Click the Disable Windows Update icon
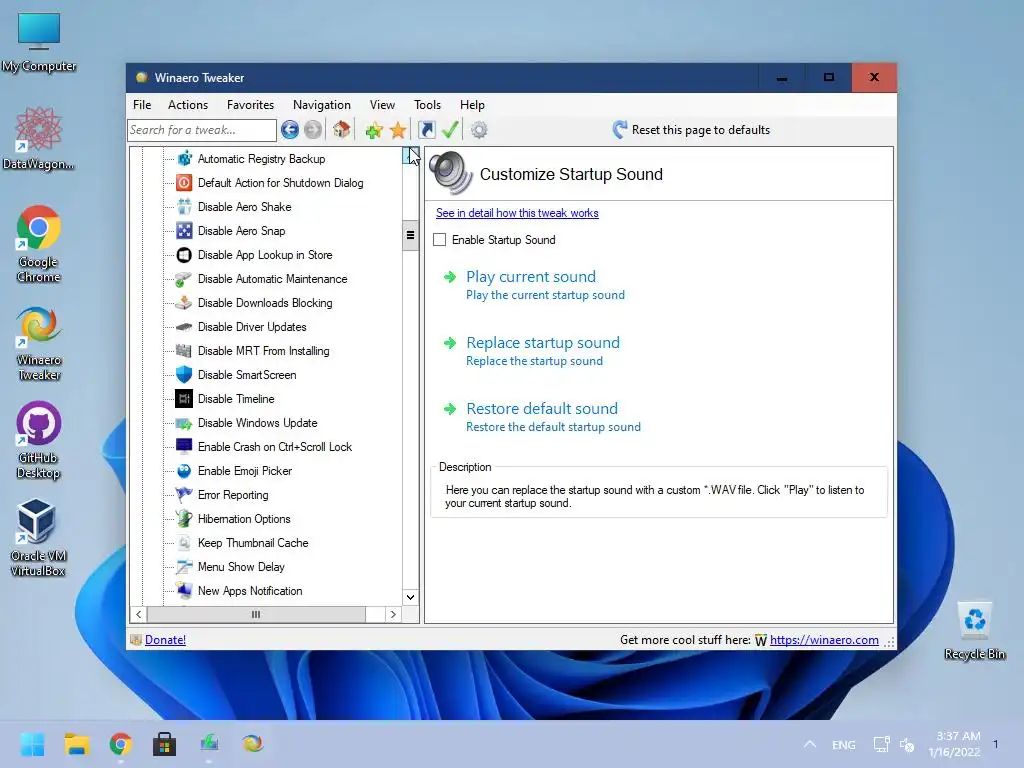1024x768 pixels. [x=184, y=423]
